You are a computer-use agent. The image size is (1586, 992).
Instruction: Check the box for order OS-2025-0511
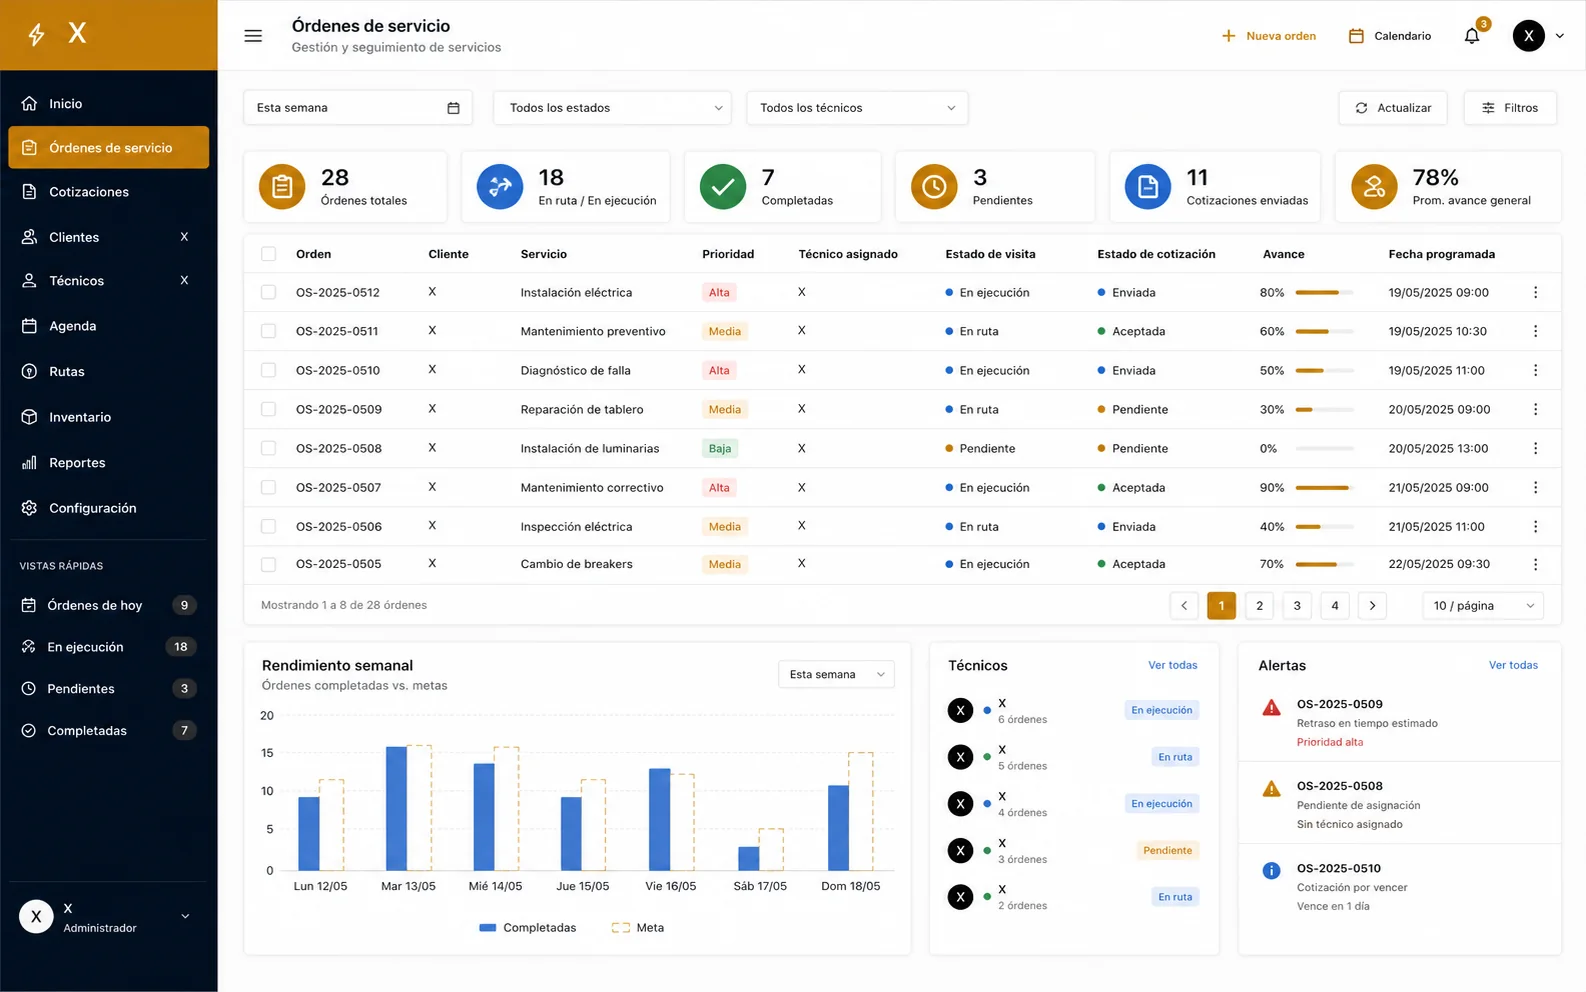pyautogui.click(x=268, y=331)
